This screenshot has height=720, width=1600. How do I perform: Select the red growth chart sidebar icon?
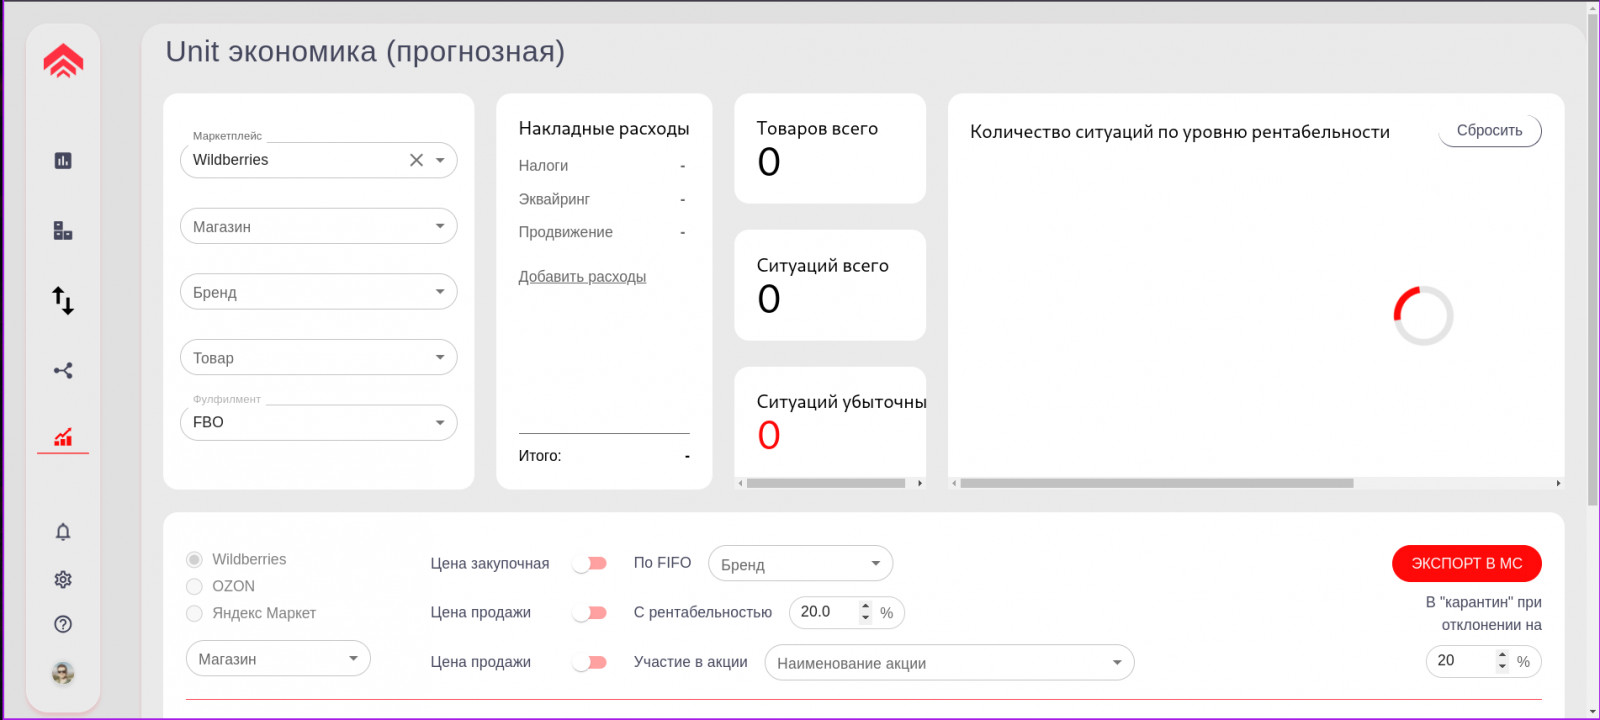(x=63, y=437)
